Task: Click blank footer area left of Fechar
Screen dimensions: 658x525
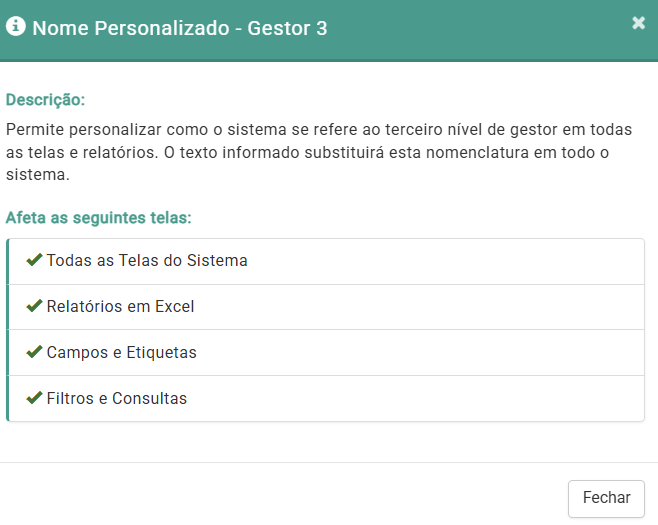Action: [x=300, y=497]
